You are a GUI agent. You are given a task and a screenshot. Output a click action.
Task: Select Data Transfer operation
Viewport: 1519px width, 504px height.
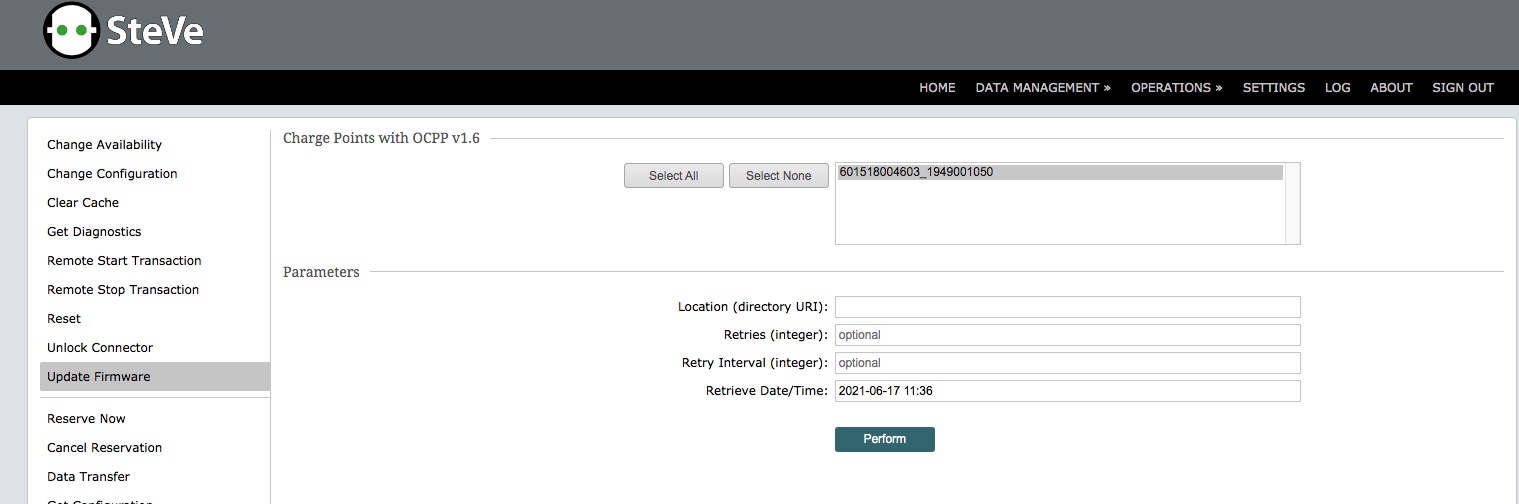pos(155,477)
